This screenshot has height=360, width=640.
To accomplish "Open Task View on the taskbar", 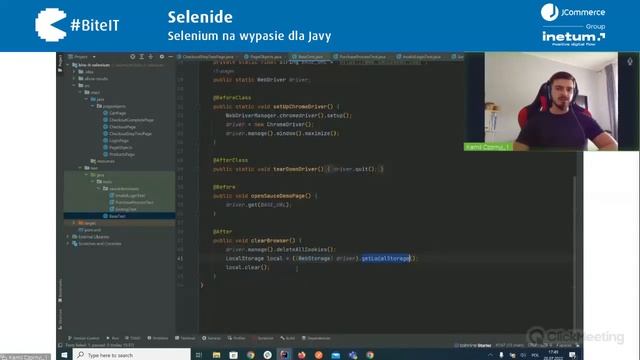I will pyautogui.click(x=199, y=355).
